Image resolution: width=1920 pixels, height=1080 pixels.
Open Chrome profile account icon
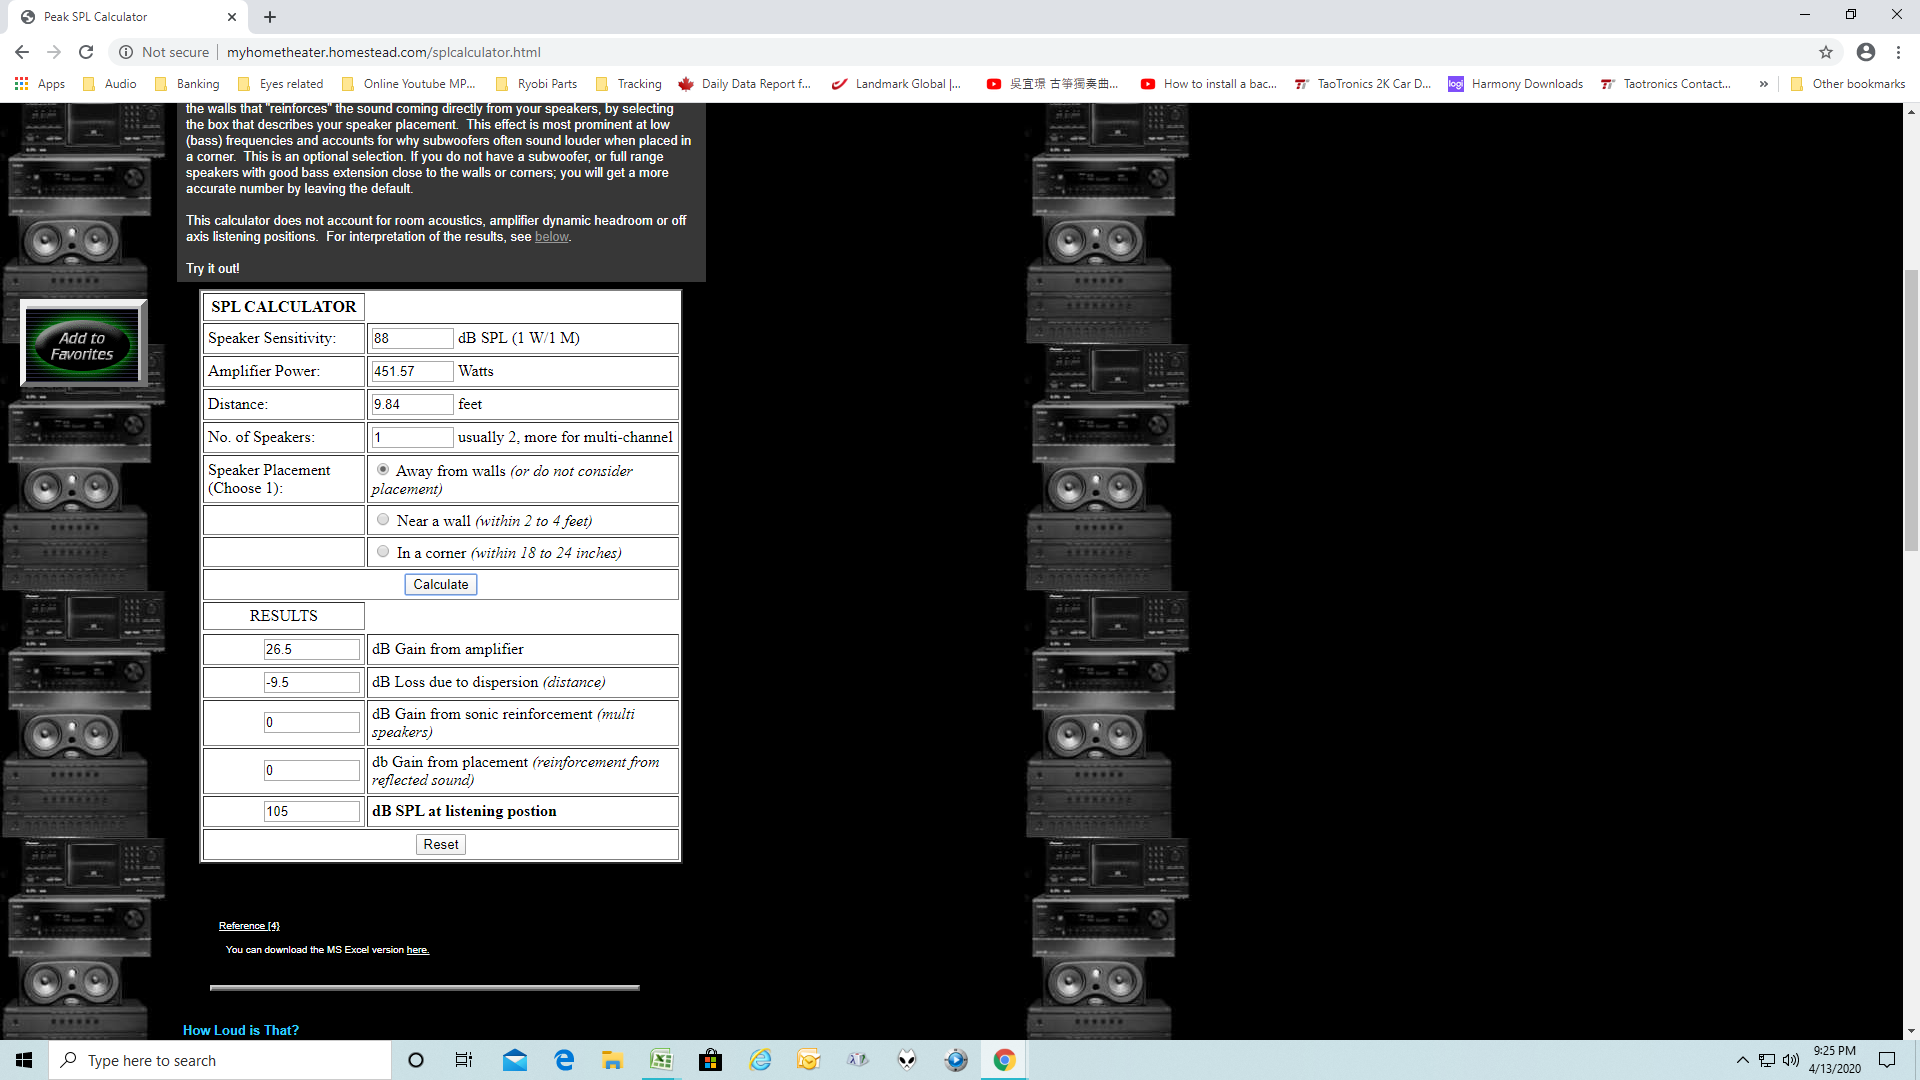click(x=1866, y=52)
